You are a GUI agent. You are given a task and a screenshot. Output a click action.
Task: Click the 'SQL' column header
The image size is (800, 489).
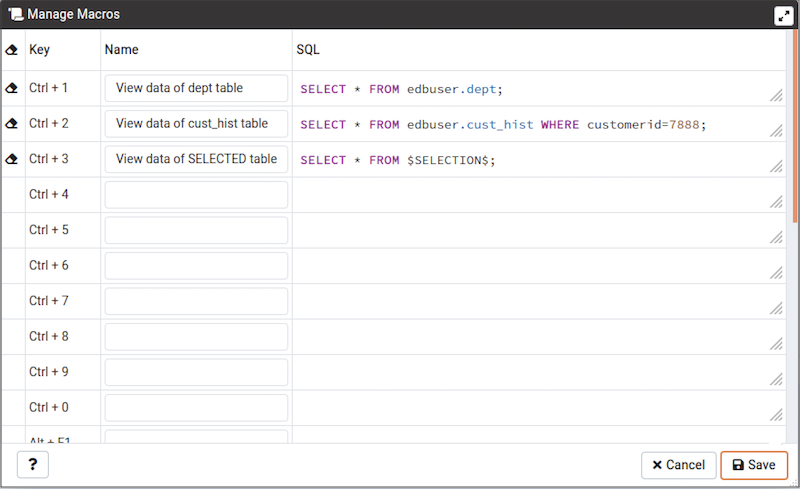pyautogui.click(x=308, y=50)
